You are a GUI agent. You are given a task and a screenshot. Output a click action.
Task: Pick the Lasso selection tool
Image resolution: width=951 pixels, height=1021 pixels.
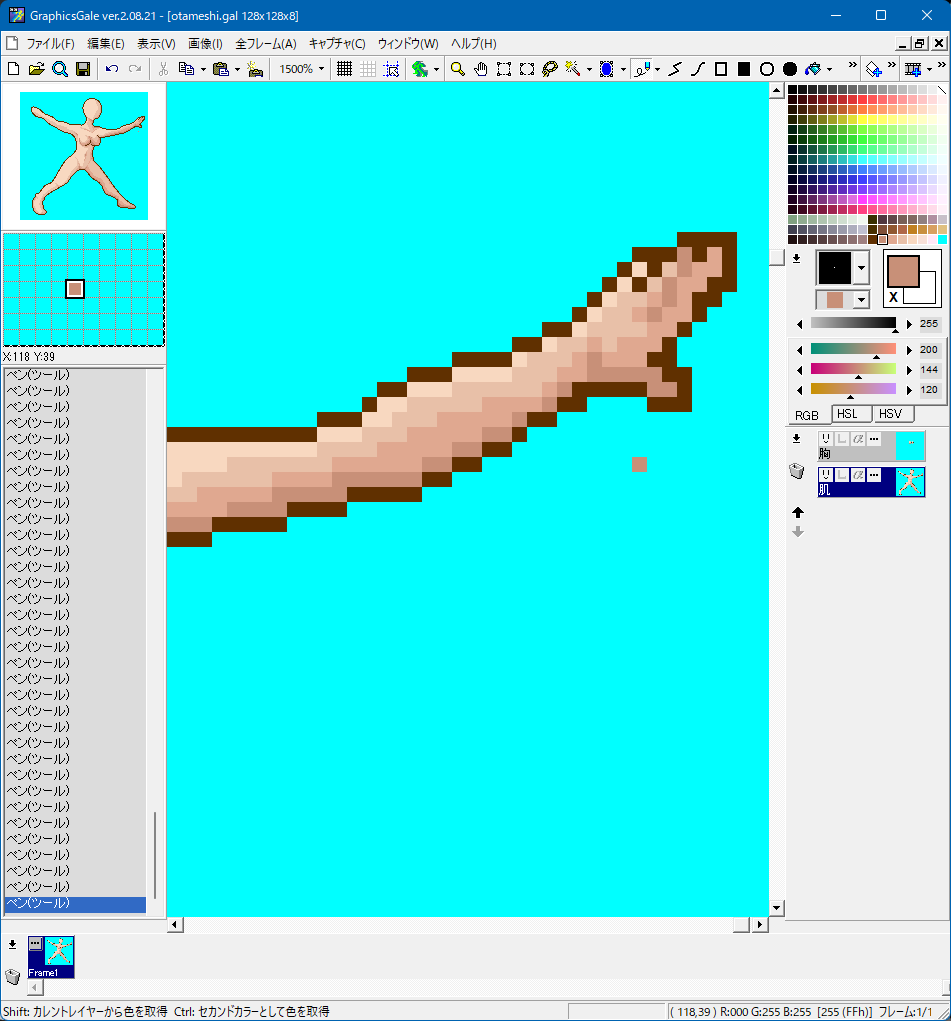point(550,69)
